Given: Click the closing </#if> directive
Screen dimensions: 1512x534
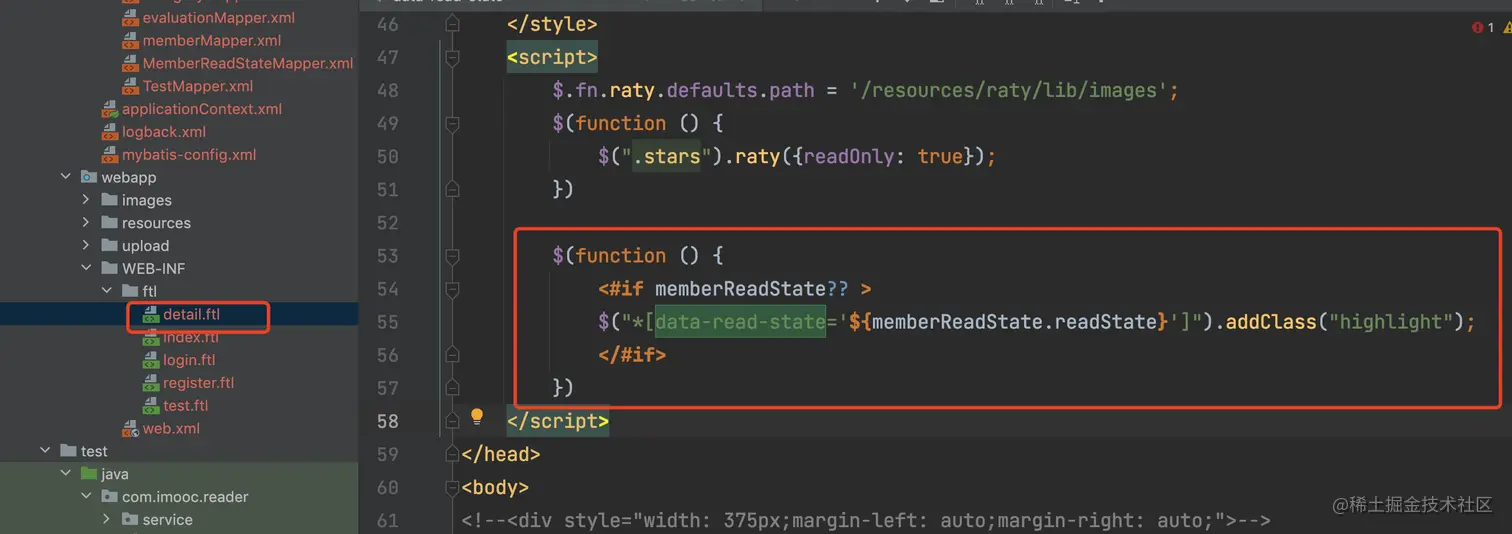Looking at the screenshot, I should point(632,355).
